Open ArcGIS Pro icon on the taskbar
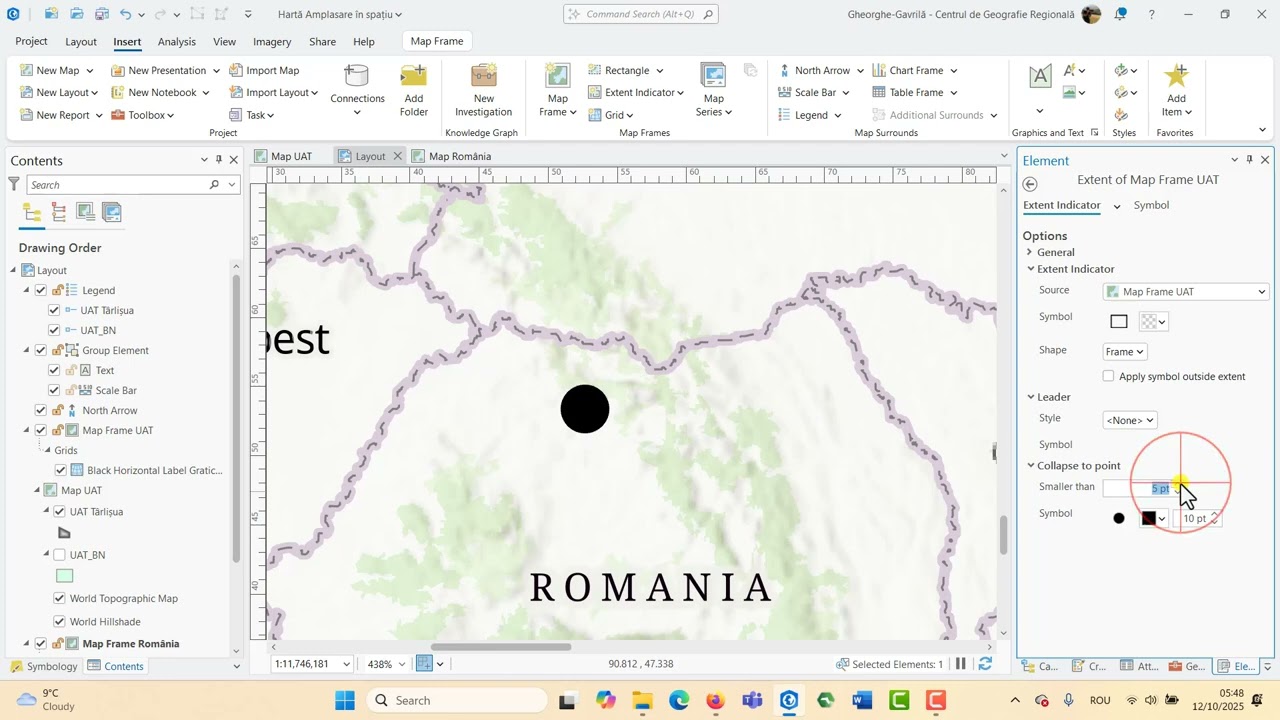This screenshot has height=720, width=1280. coord(789,700)
